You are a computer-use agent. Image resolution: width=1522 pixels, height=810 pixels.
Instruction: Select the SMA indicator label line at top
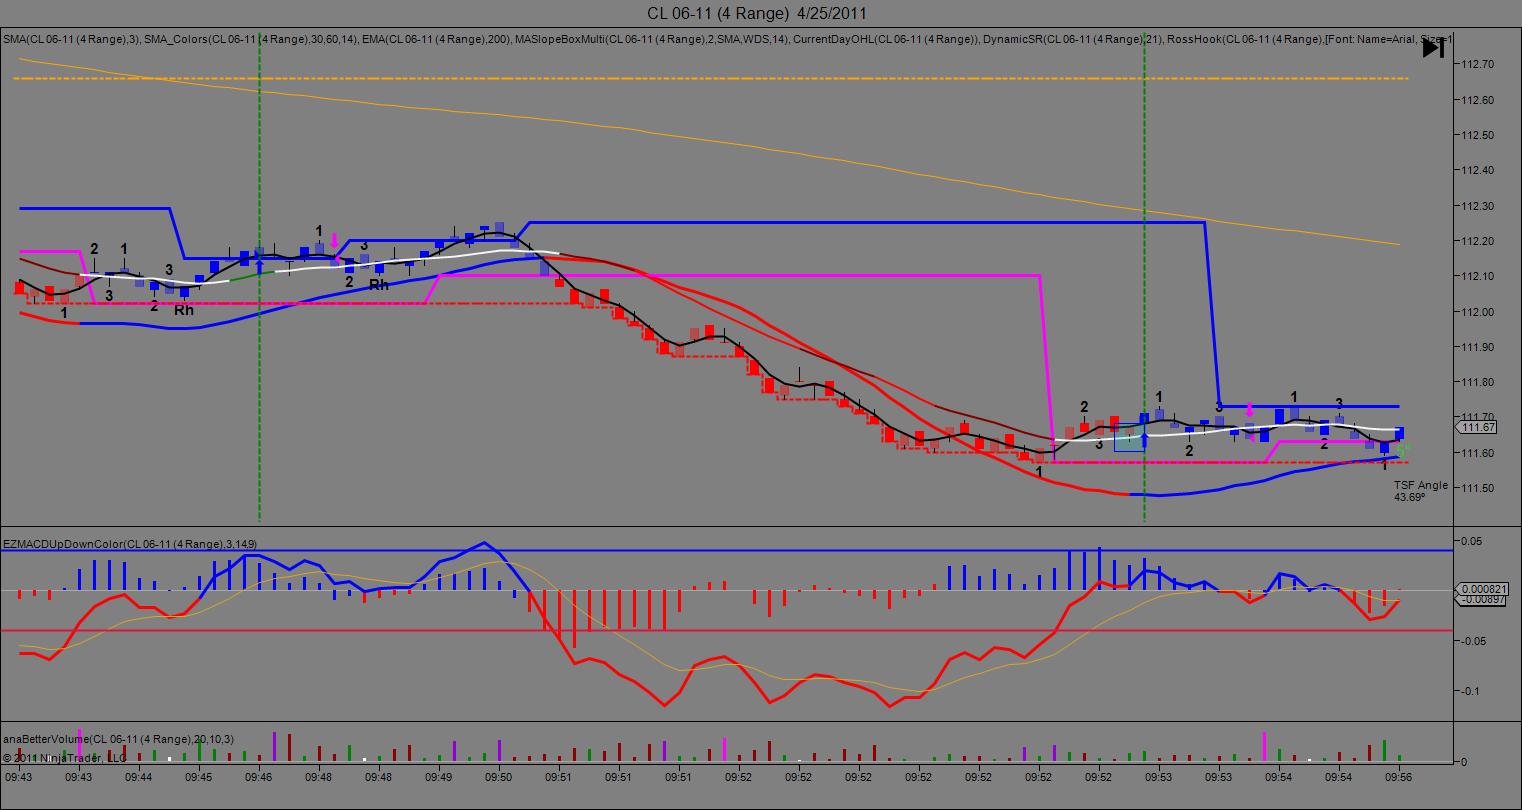[x=728, y=39]
